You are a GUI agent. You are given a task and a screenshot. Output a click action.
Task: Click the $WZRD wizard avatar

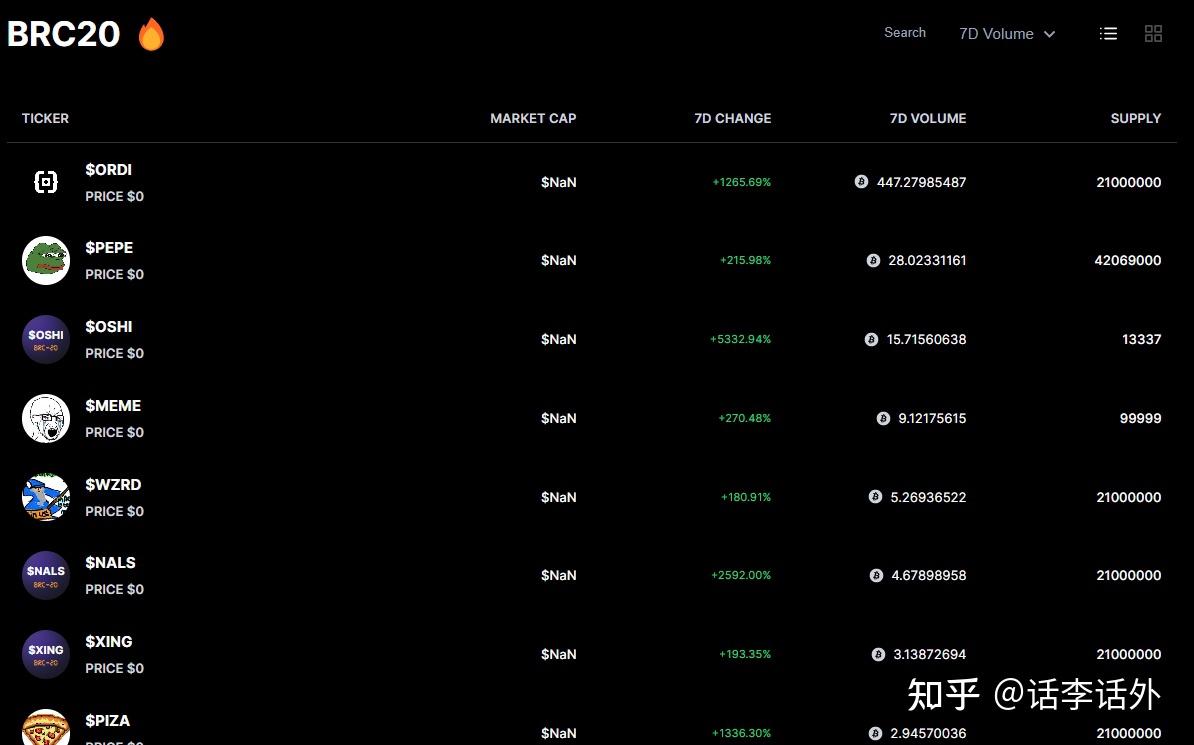click(45, 496)
